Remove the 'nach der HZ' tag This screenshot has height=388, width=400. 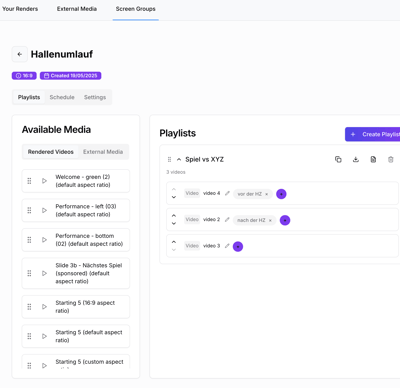click(x=270, y=220)
